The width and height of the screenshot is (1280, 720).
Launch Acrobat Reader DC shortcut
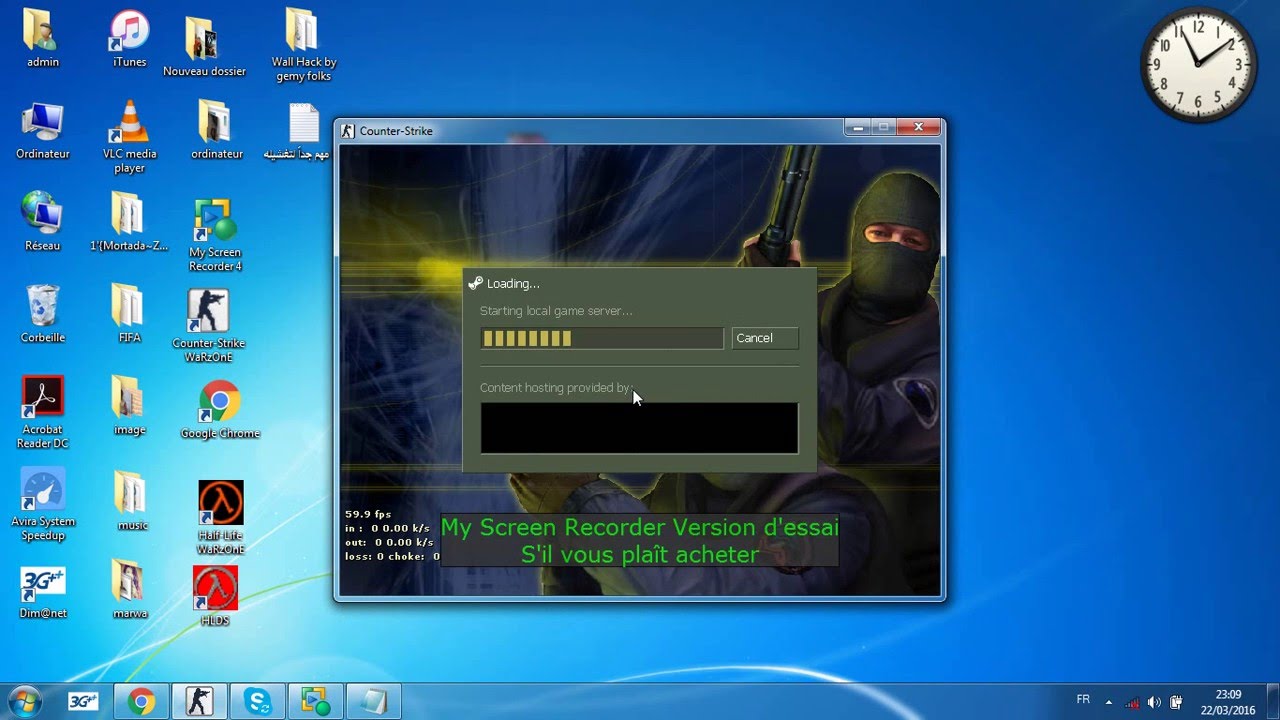(x=43, y=412)
